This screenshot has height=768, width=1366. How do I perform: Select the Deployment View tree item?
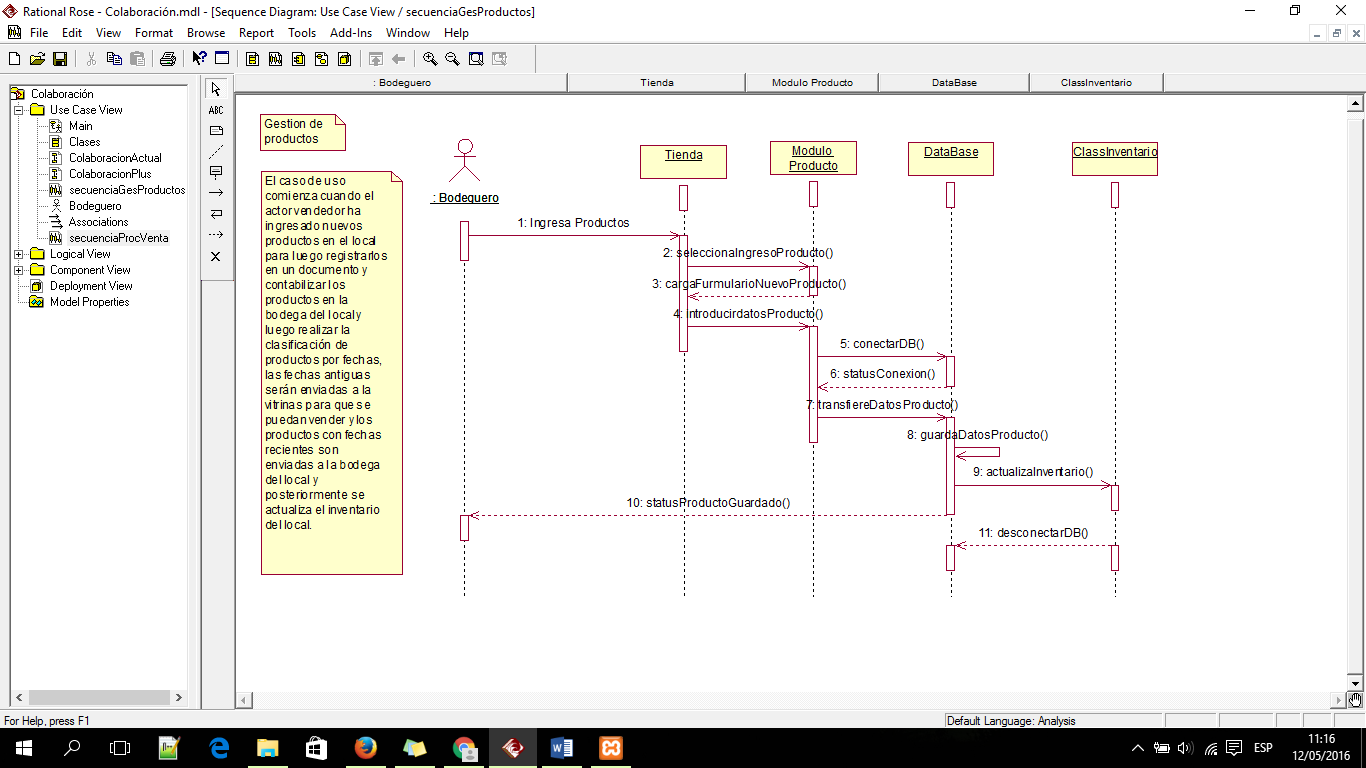click(91, 286)
